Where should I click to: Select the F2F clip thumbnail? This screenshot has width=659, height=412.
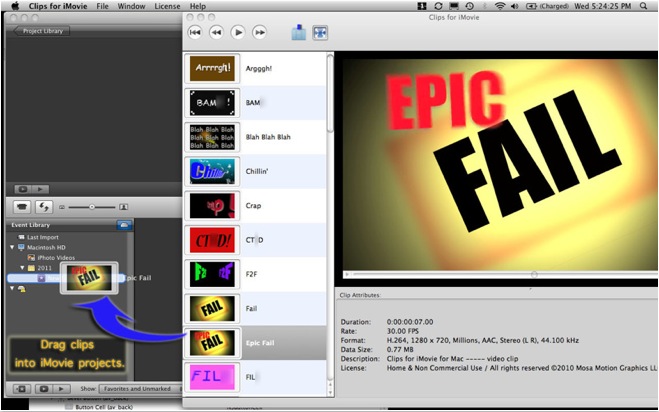click(x=212, y=274)
